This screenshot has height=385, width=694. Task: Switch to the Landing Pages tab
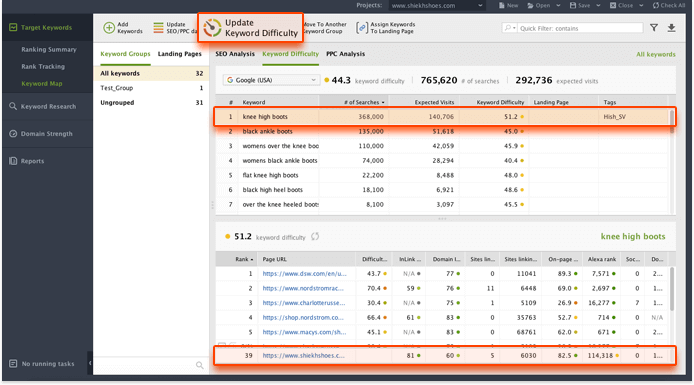click(180, 54)
